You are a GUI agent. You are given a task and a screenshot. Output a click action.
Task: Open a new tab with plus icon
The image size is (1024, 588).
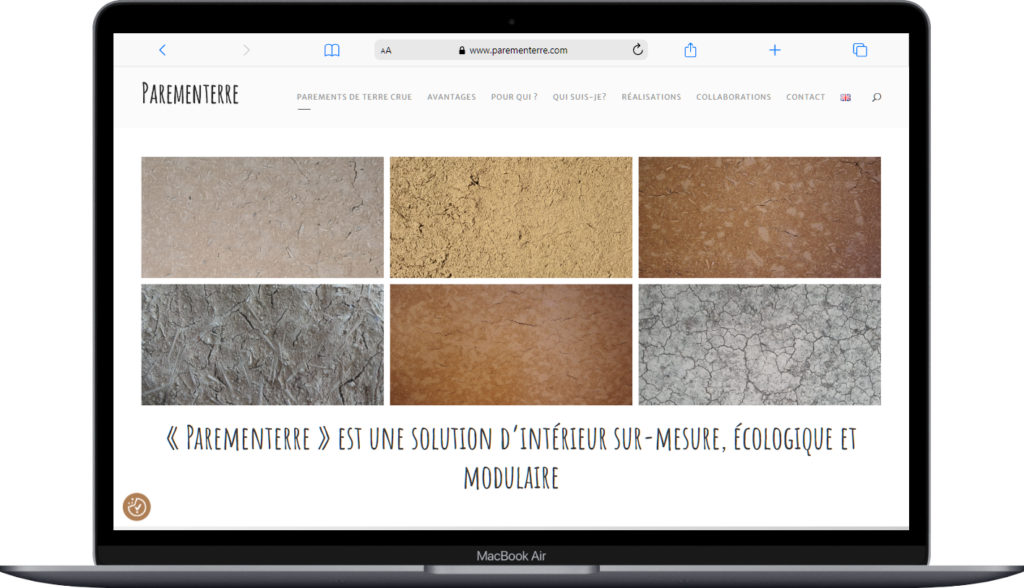(x=774, y=50)
